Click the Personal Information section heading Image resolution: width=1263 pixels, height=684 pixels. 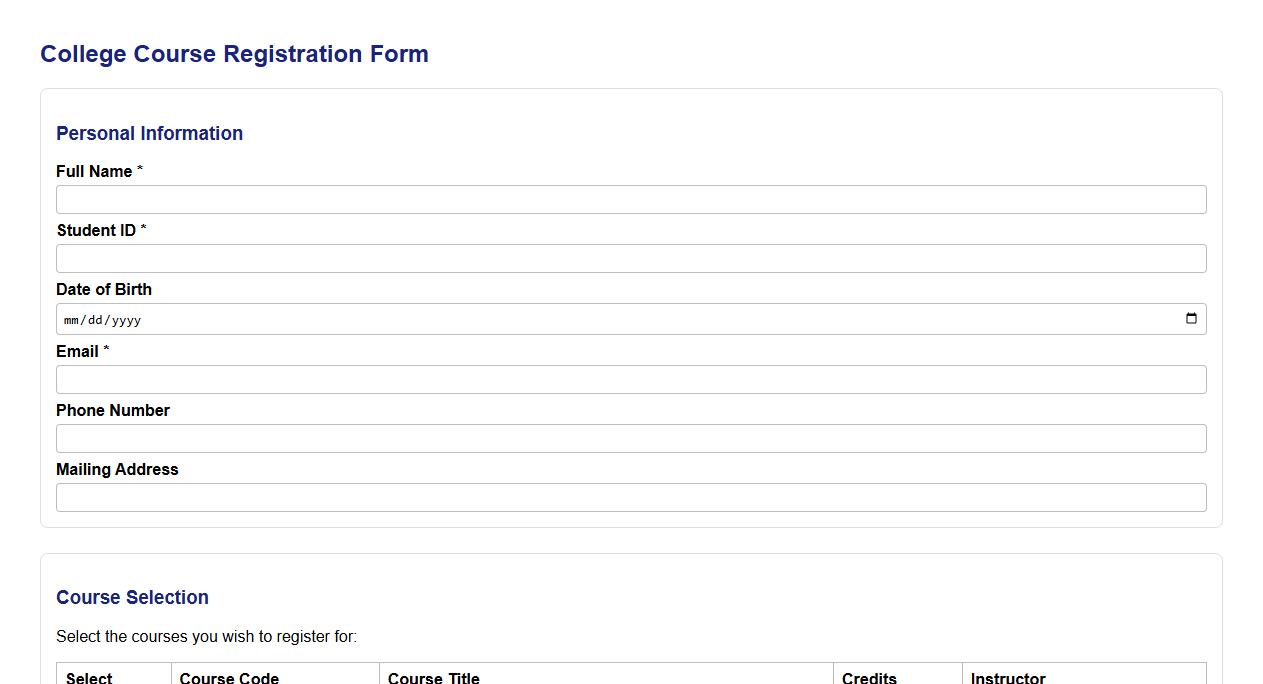[149, 133]
